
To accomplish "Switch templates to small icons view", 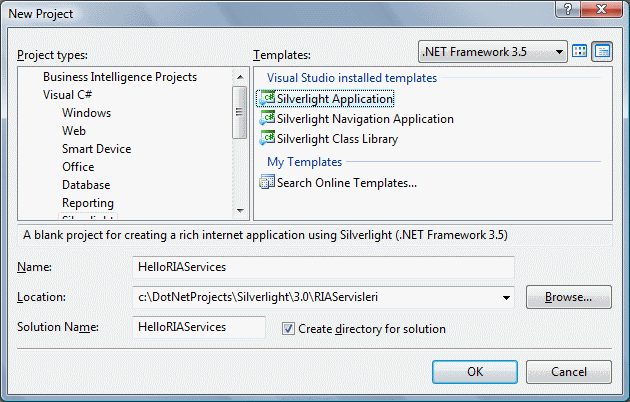I will coord(602,51).
